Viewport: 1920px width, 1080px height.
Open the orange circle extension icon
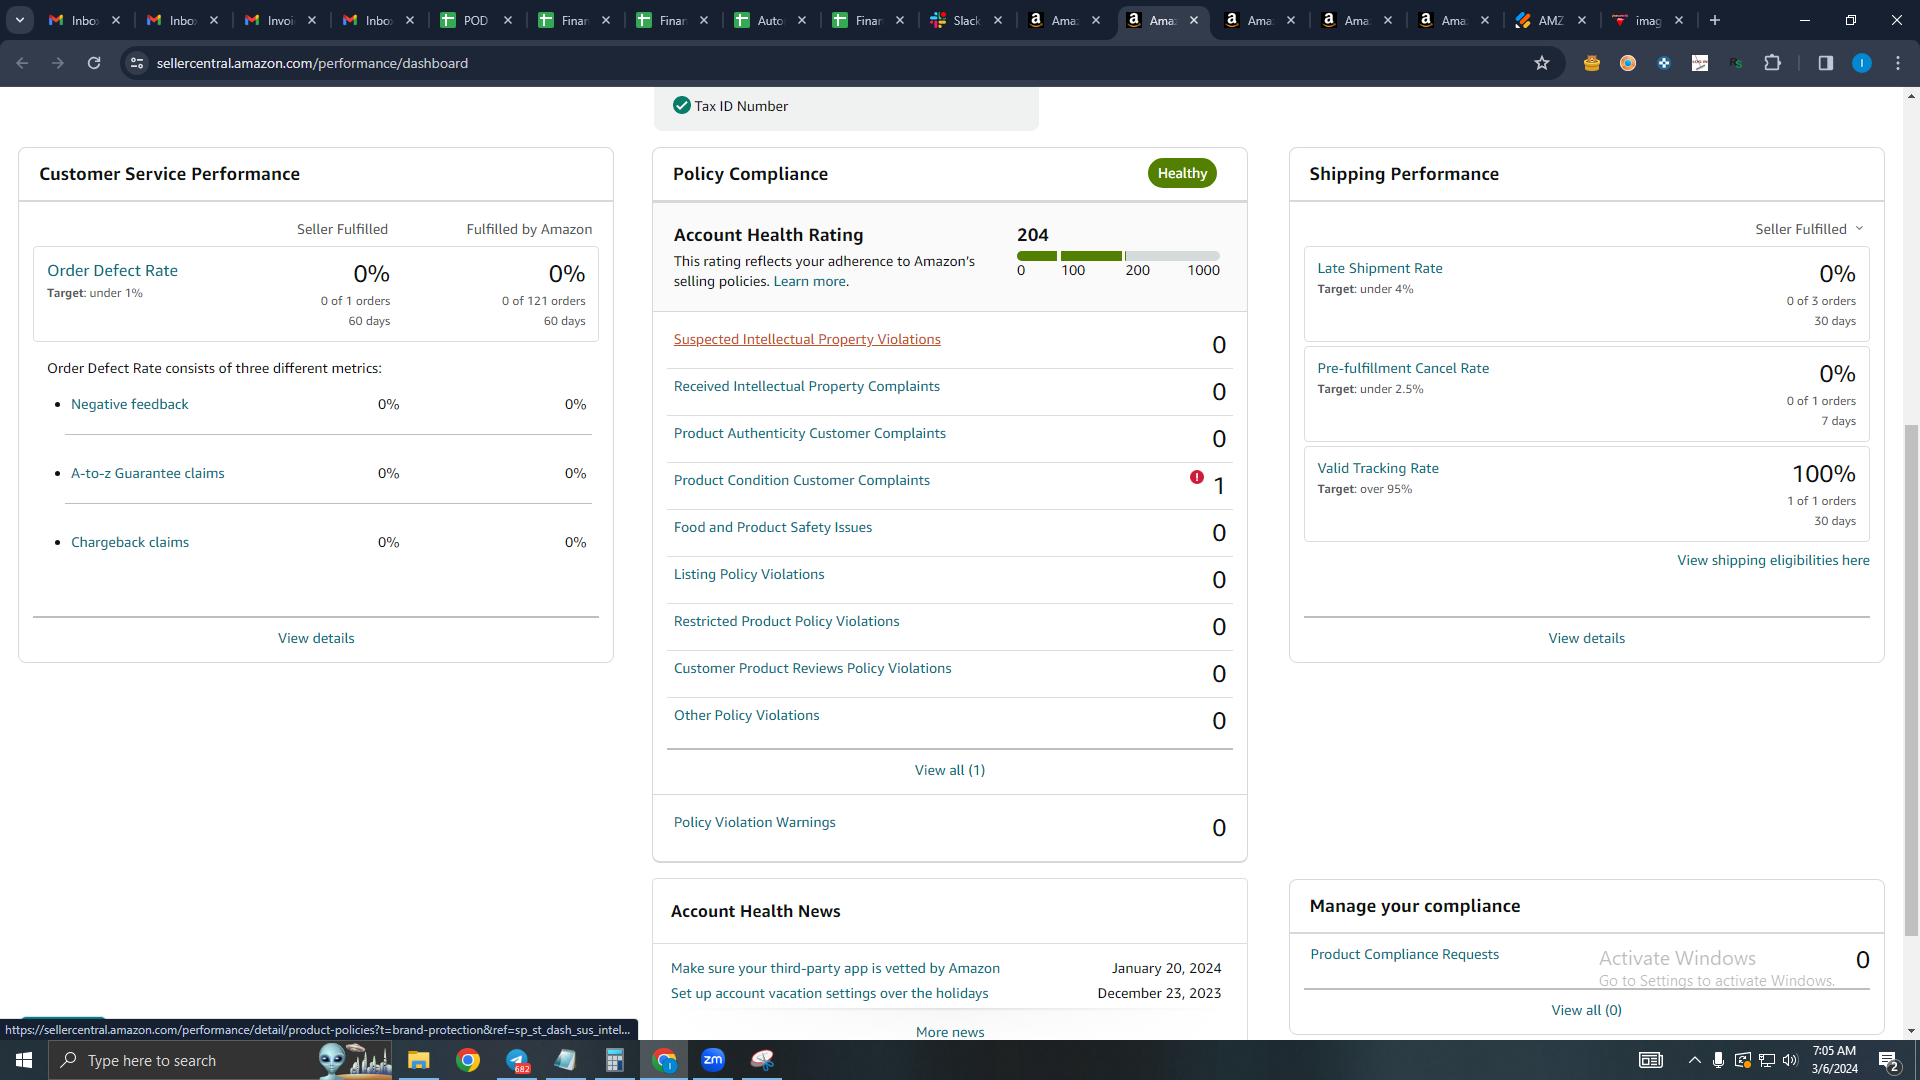point(1628,63)
